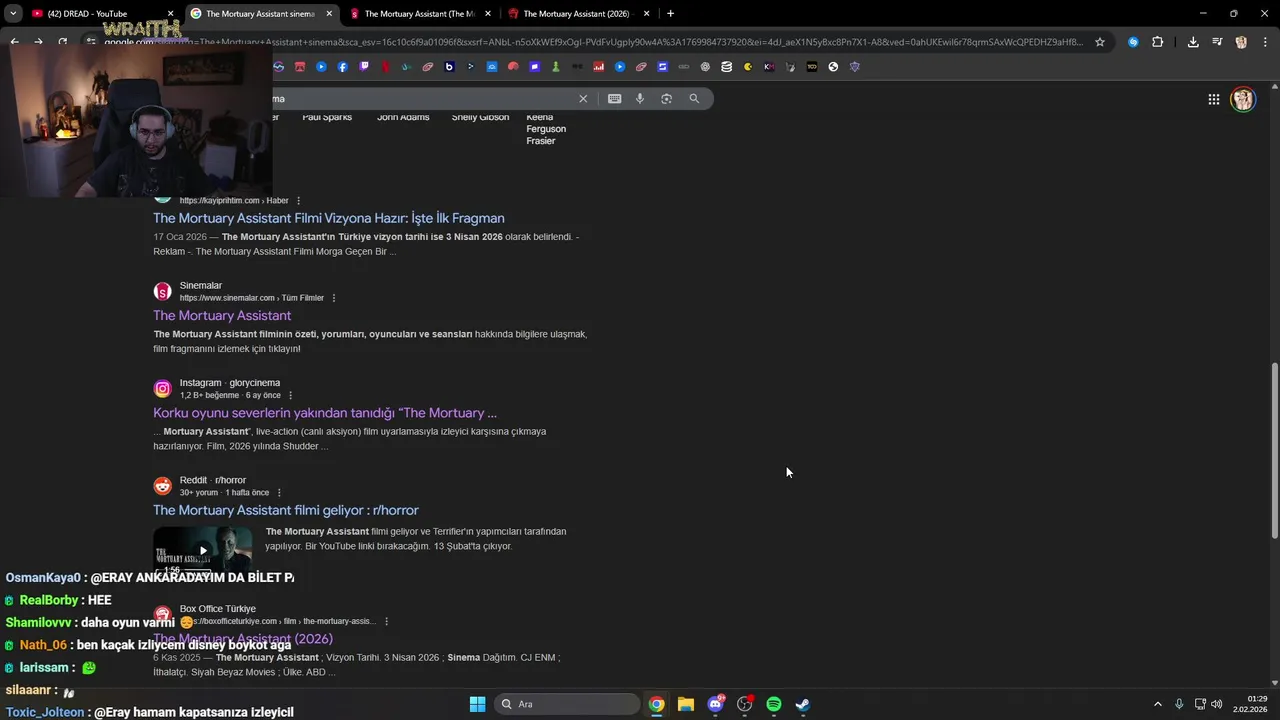Click the Reddit result favicon

162,486
